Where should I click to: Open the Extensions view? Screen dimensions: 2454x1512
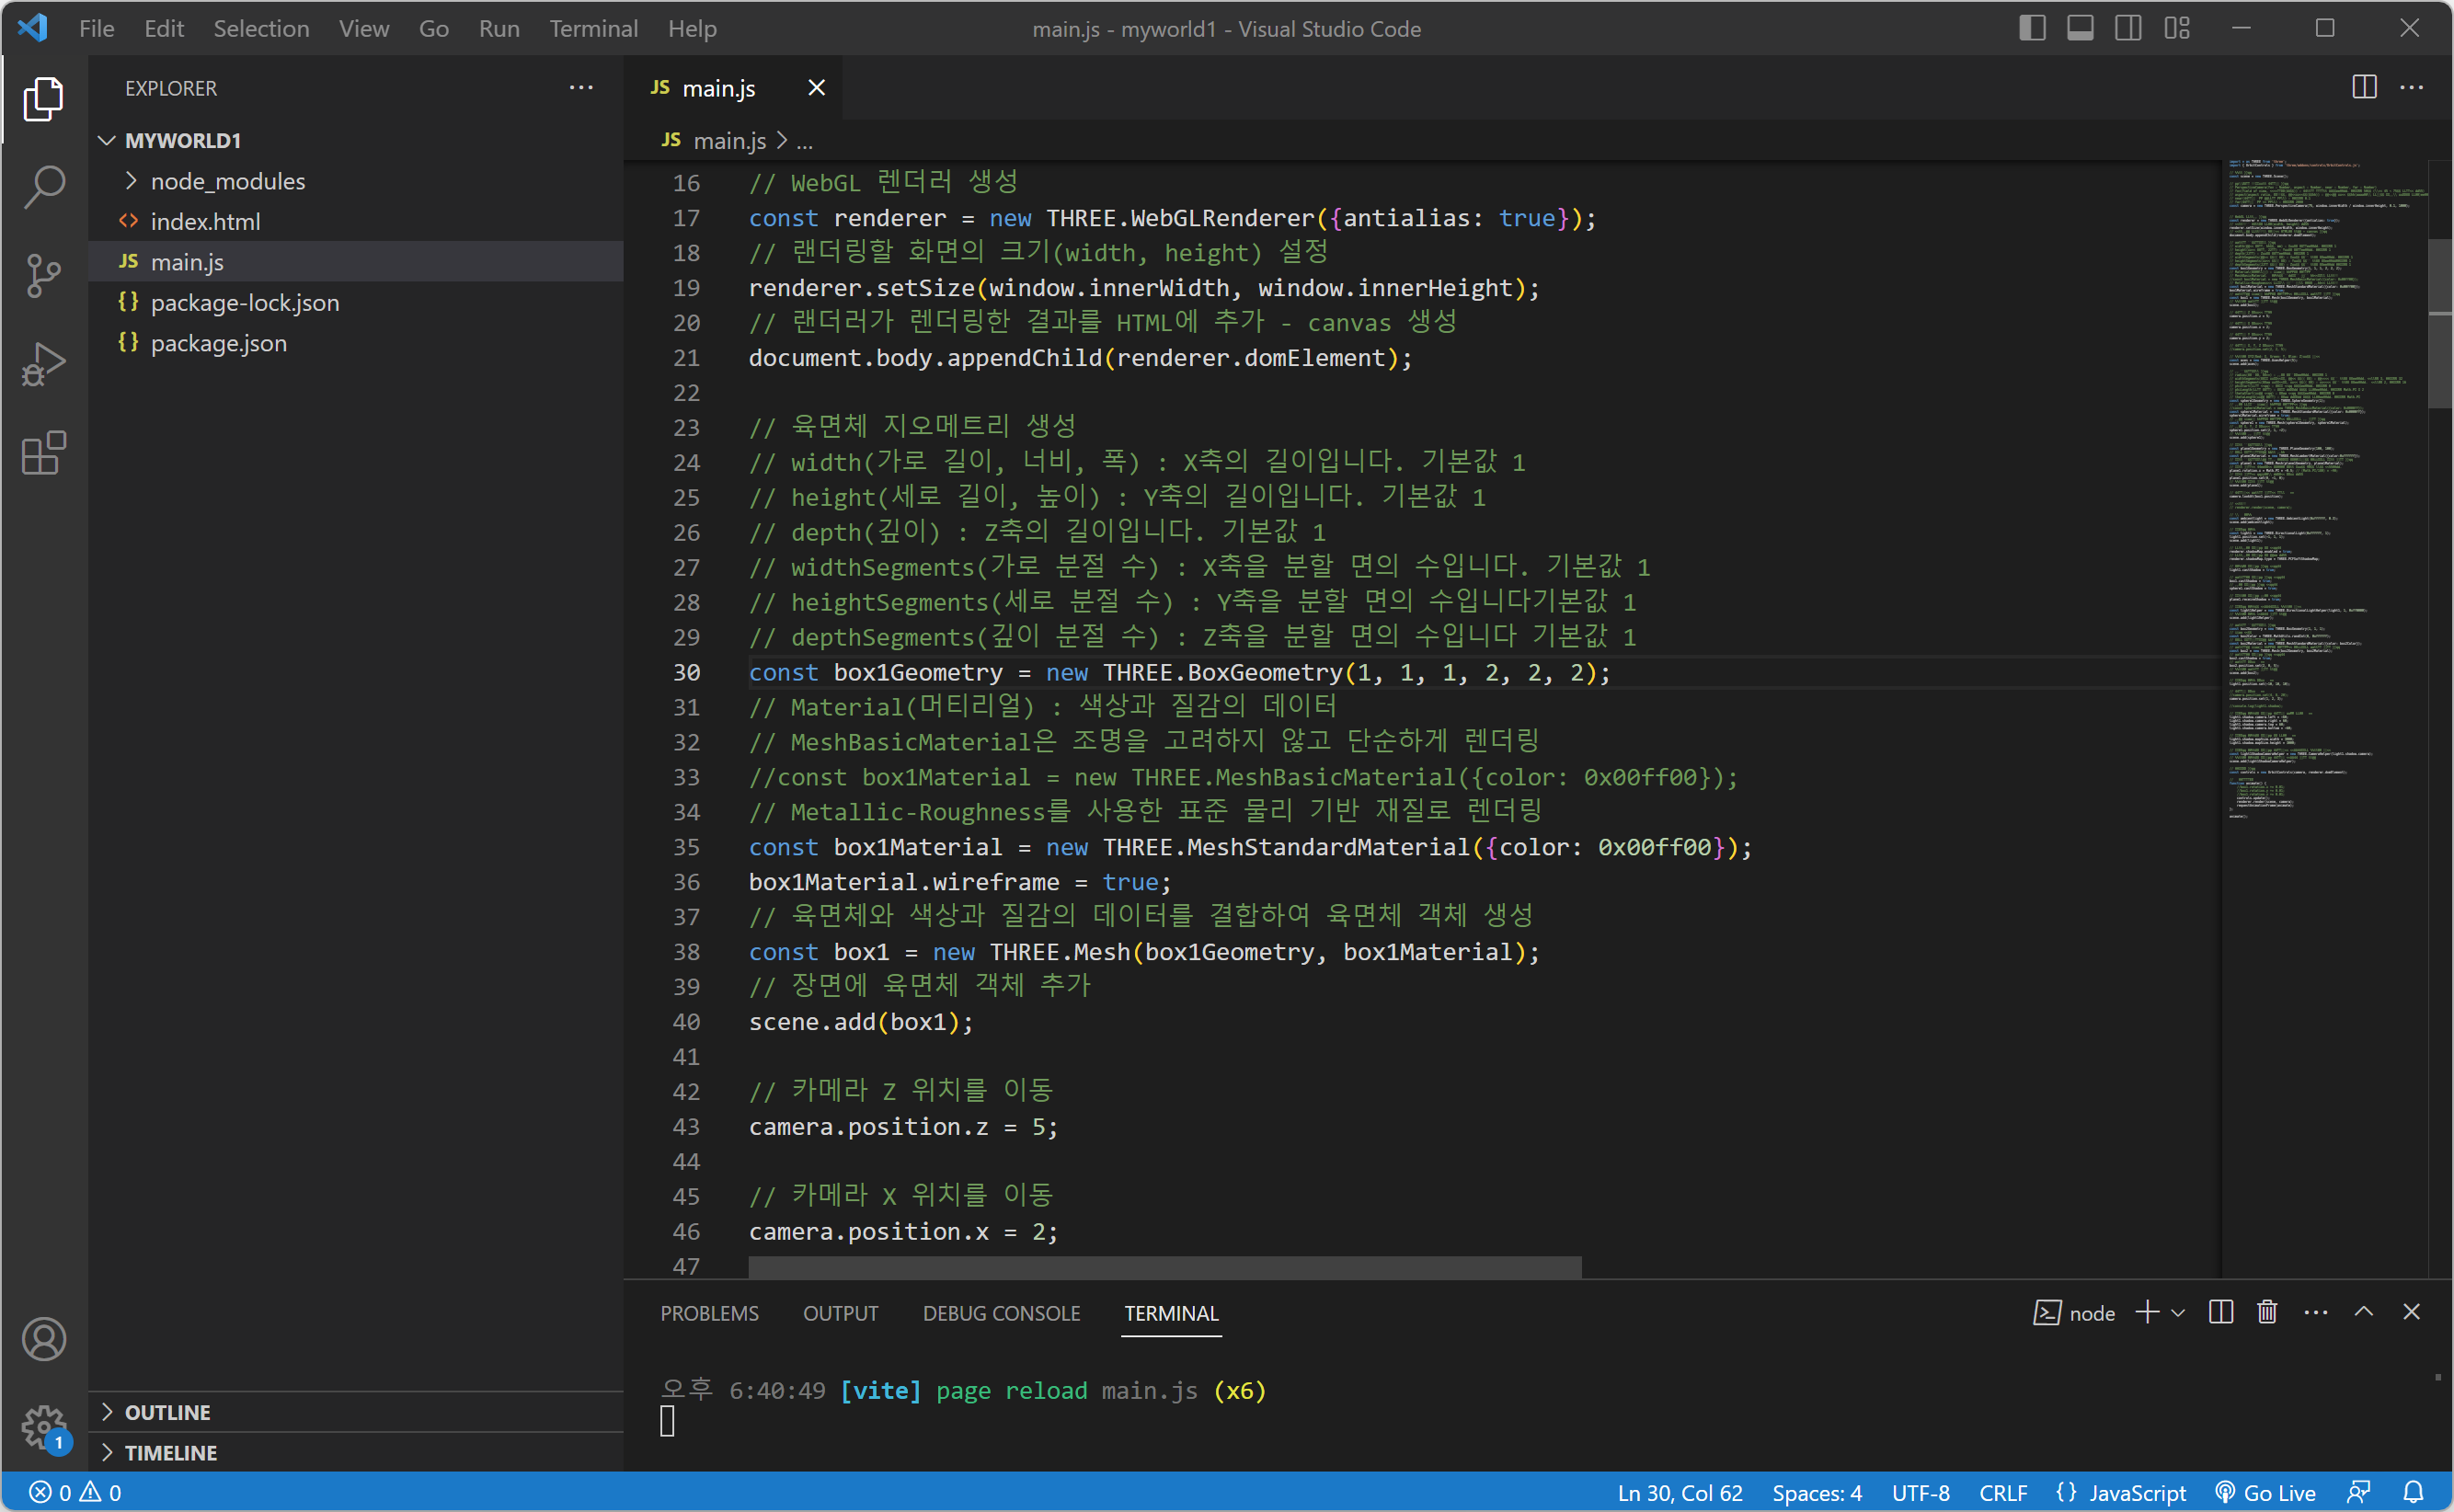44,453
